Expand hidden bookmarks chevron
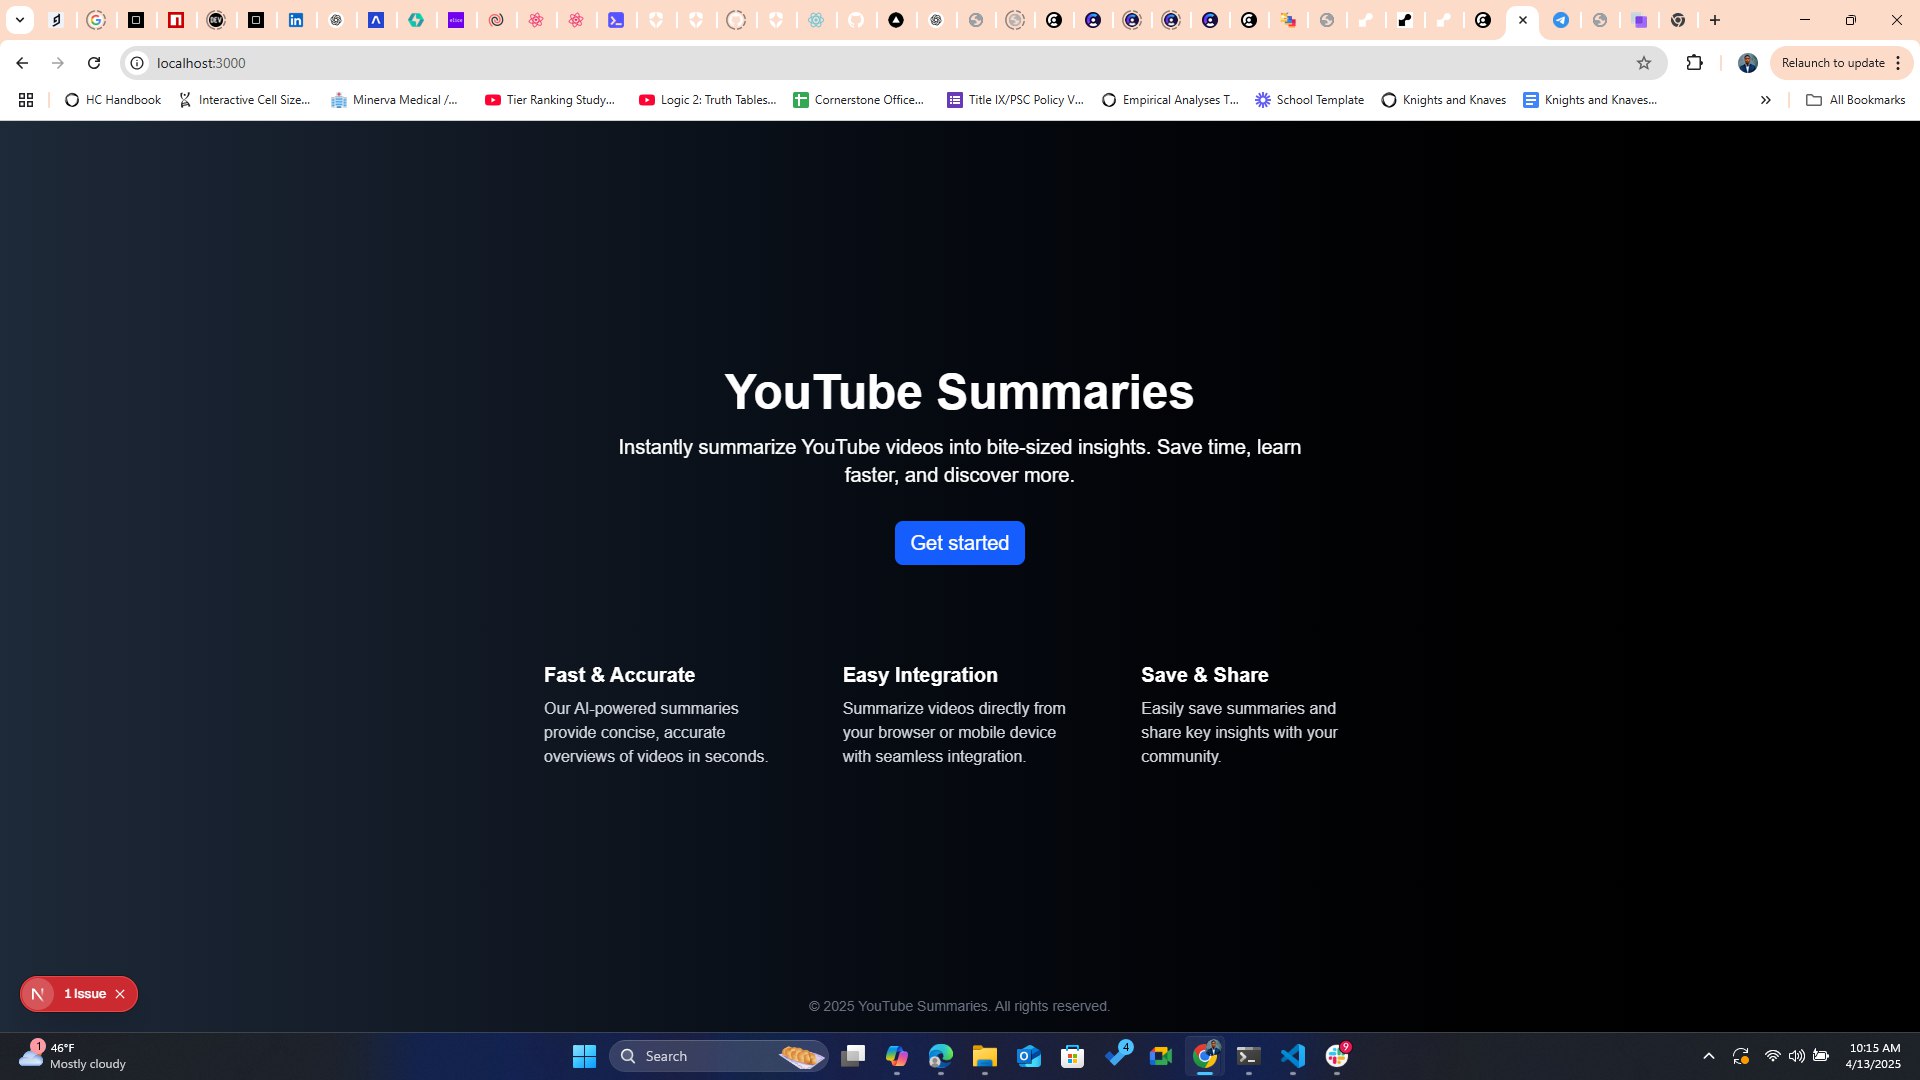The width and height of the screenshot is (1920, 1080). (1765, 100)
